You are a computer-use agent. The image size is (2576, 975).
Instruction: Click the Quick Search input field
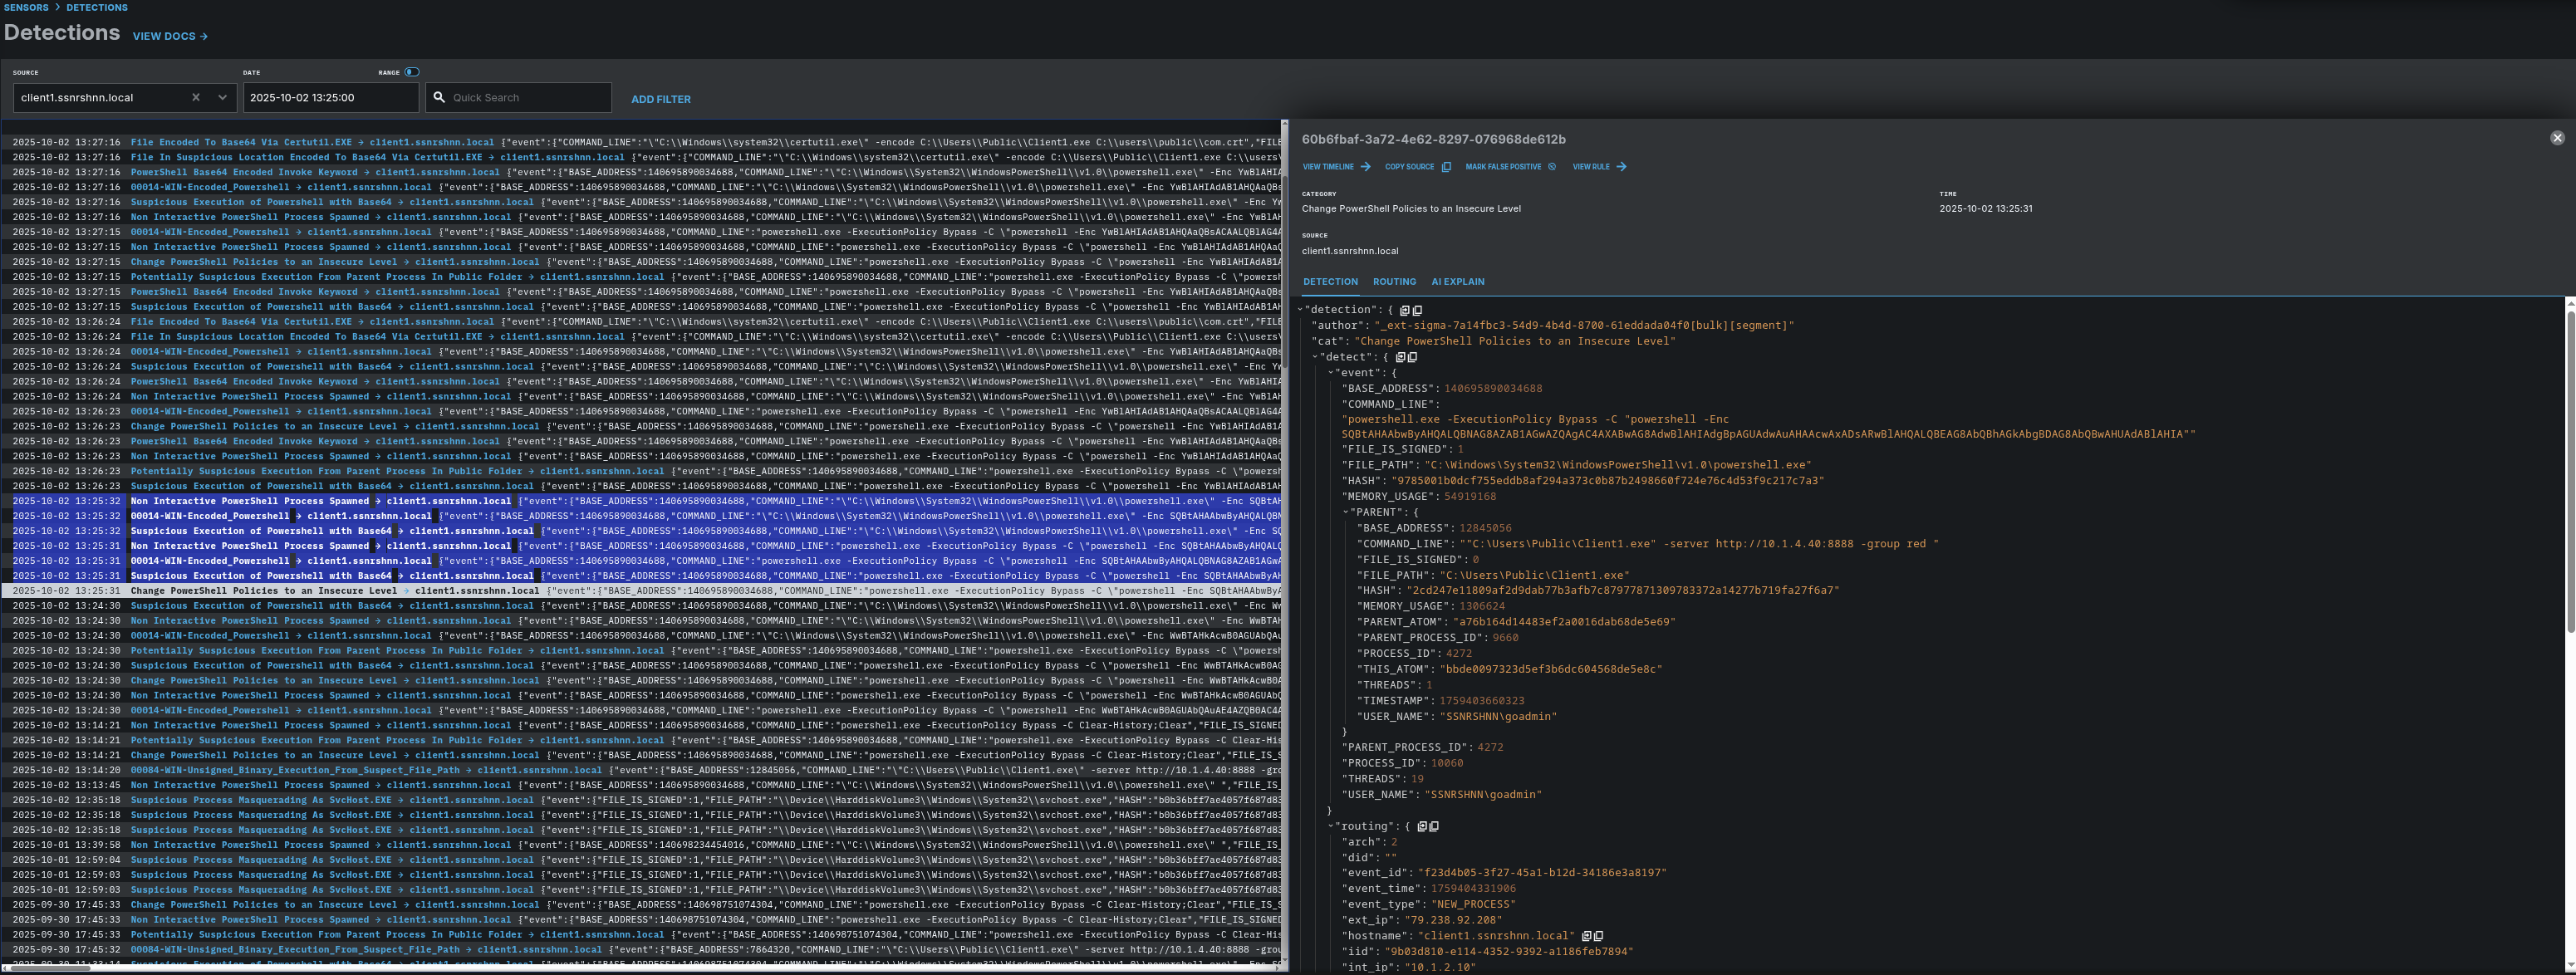[x=527, y=98]
